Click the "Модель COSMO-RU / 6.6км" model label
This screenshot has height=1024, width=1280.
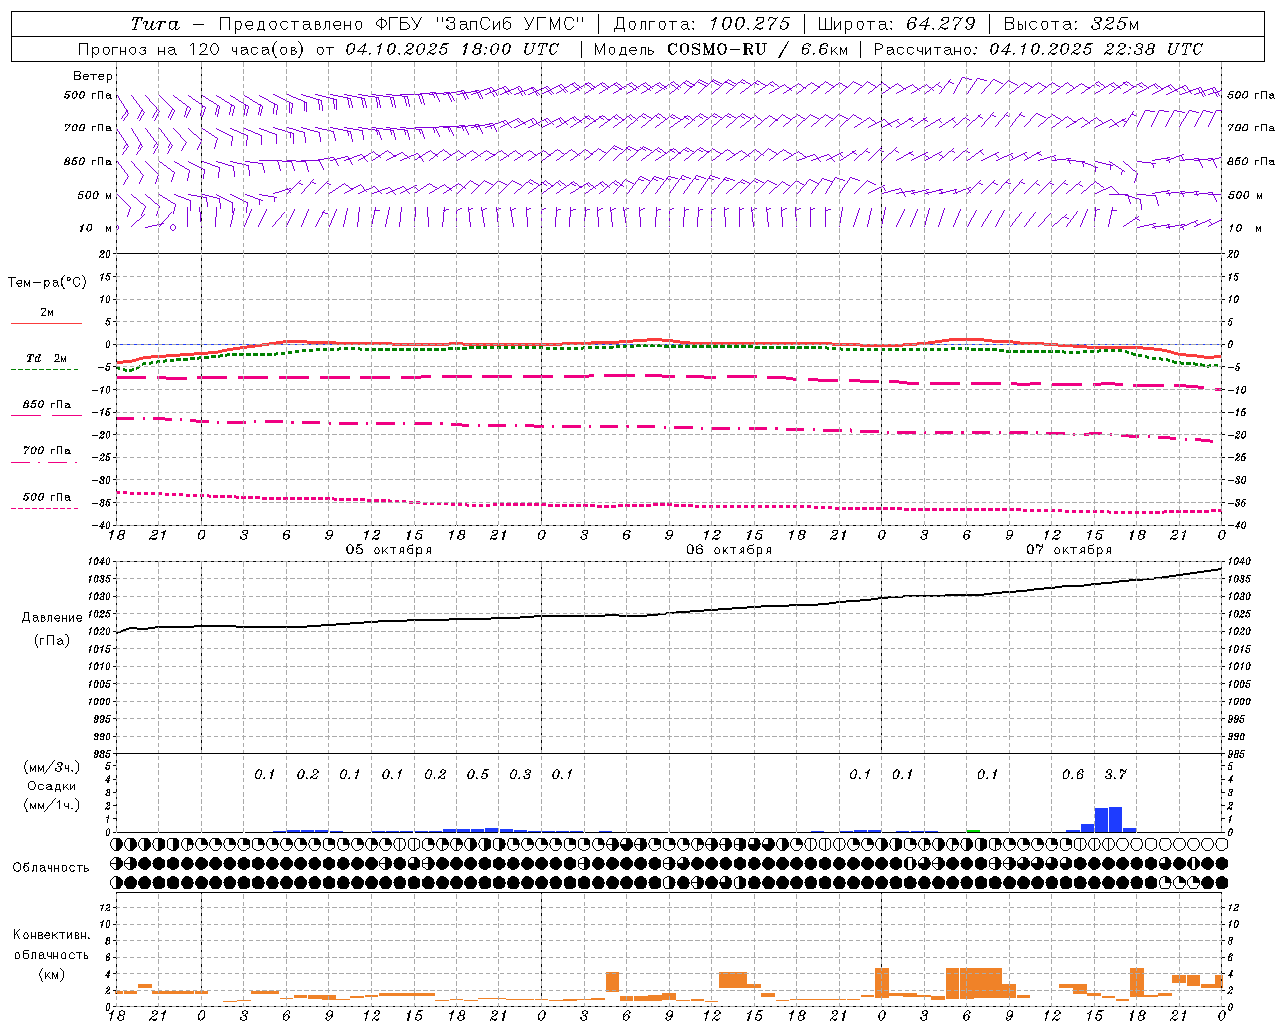click(721, 49)
